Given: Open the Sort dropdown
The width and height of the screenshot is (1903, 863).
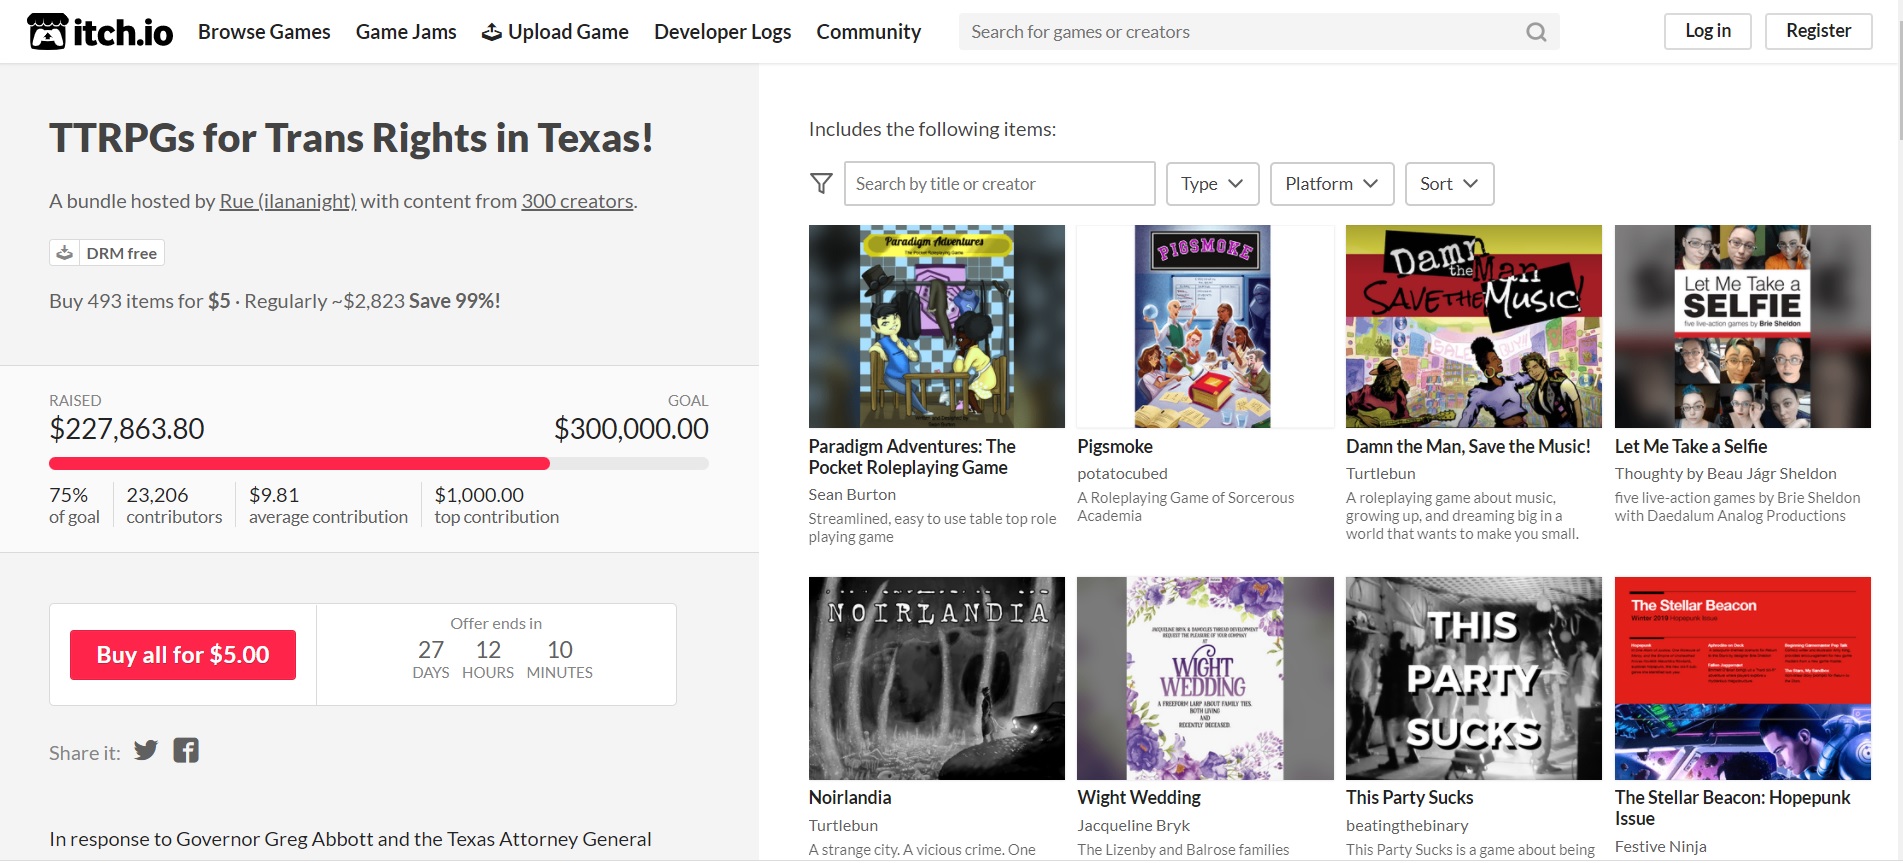Looking at the screenshot, I should [1449, 184].
